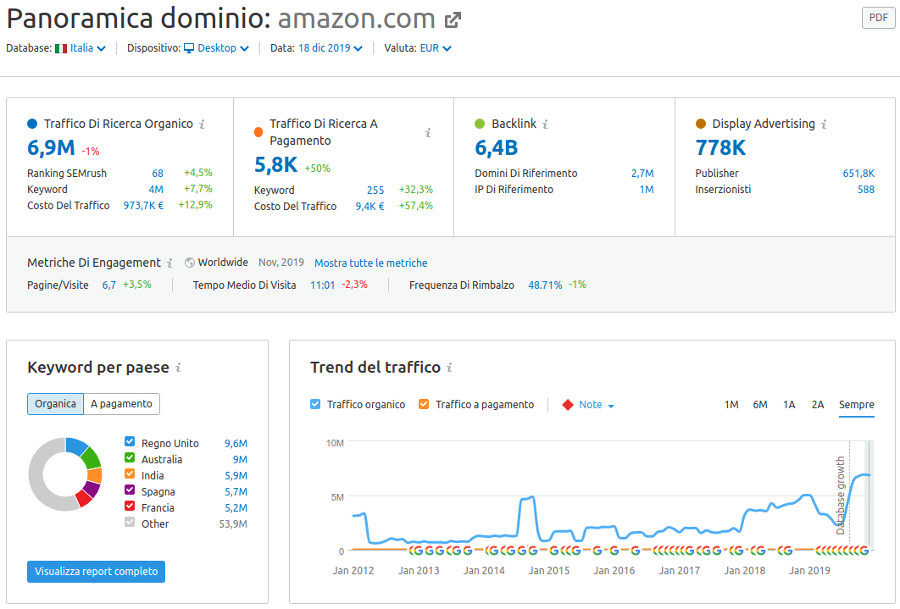Export the report with the PDF button

pyautogui.click(x=878, y=18)
